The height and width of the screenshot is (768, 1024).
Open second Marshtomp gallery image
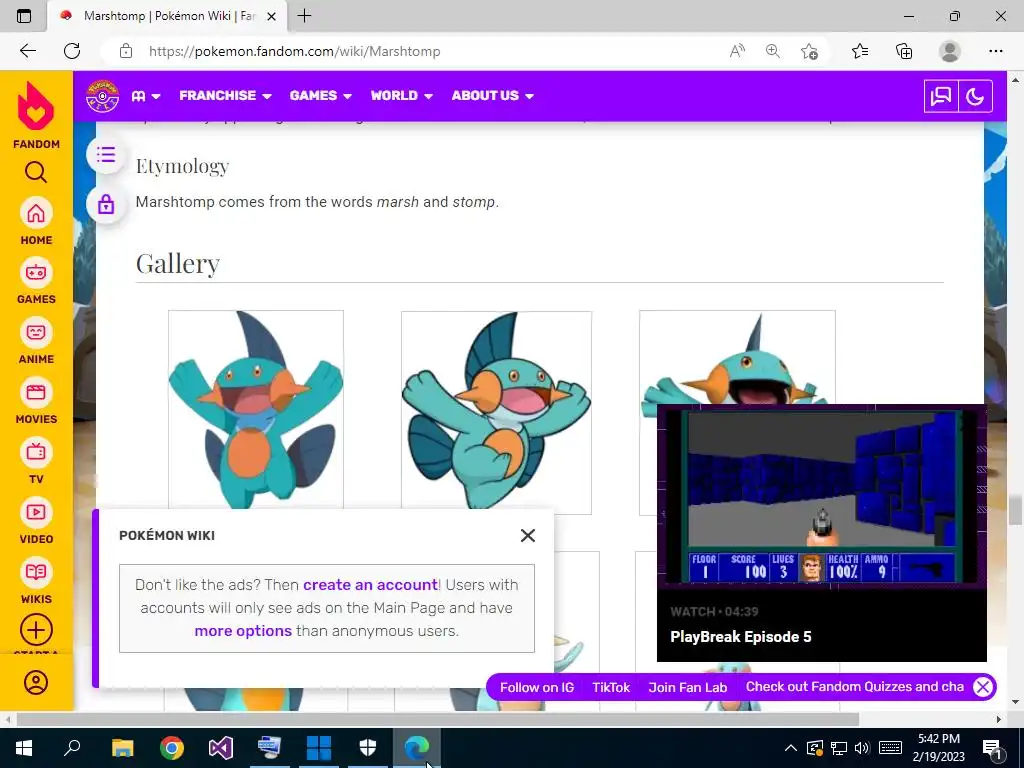coord(496,413)
